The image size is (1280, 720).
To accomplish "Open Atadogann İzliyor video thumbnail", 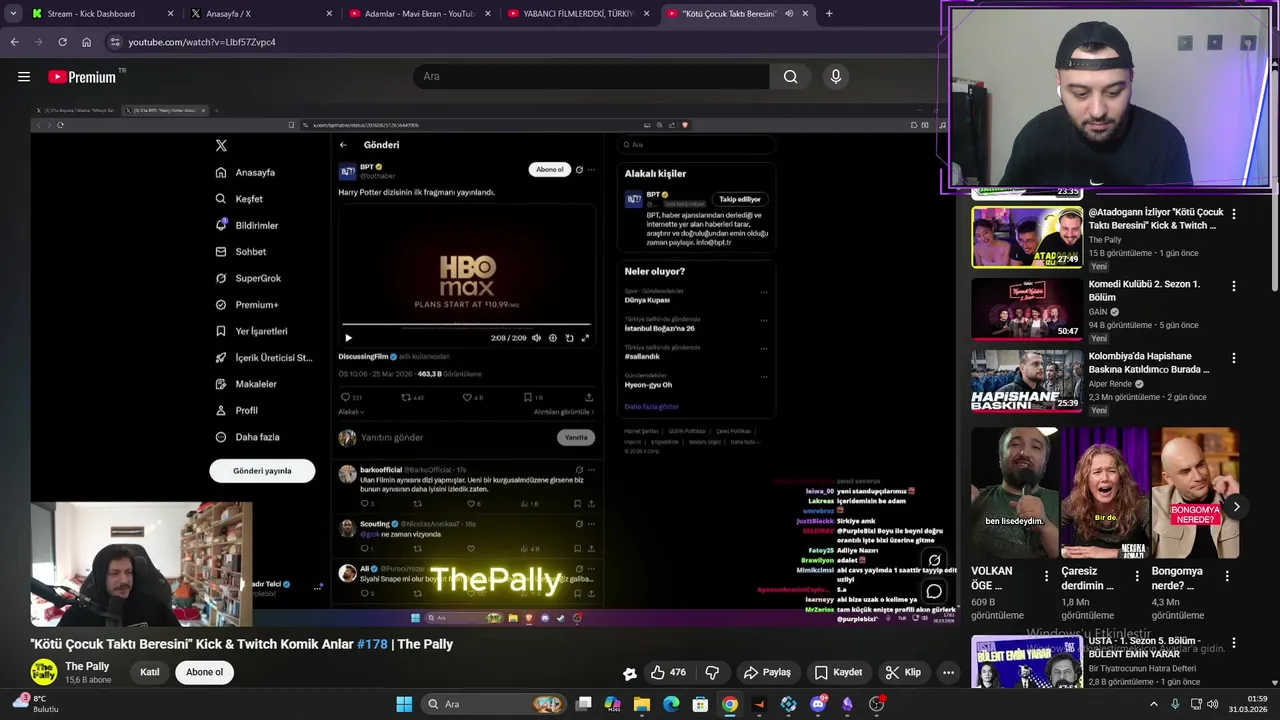I will click(x=1027, y=238).
